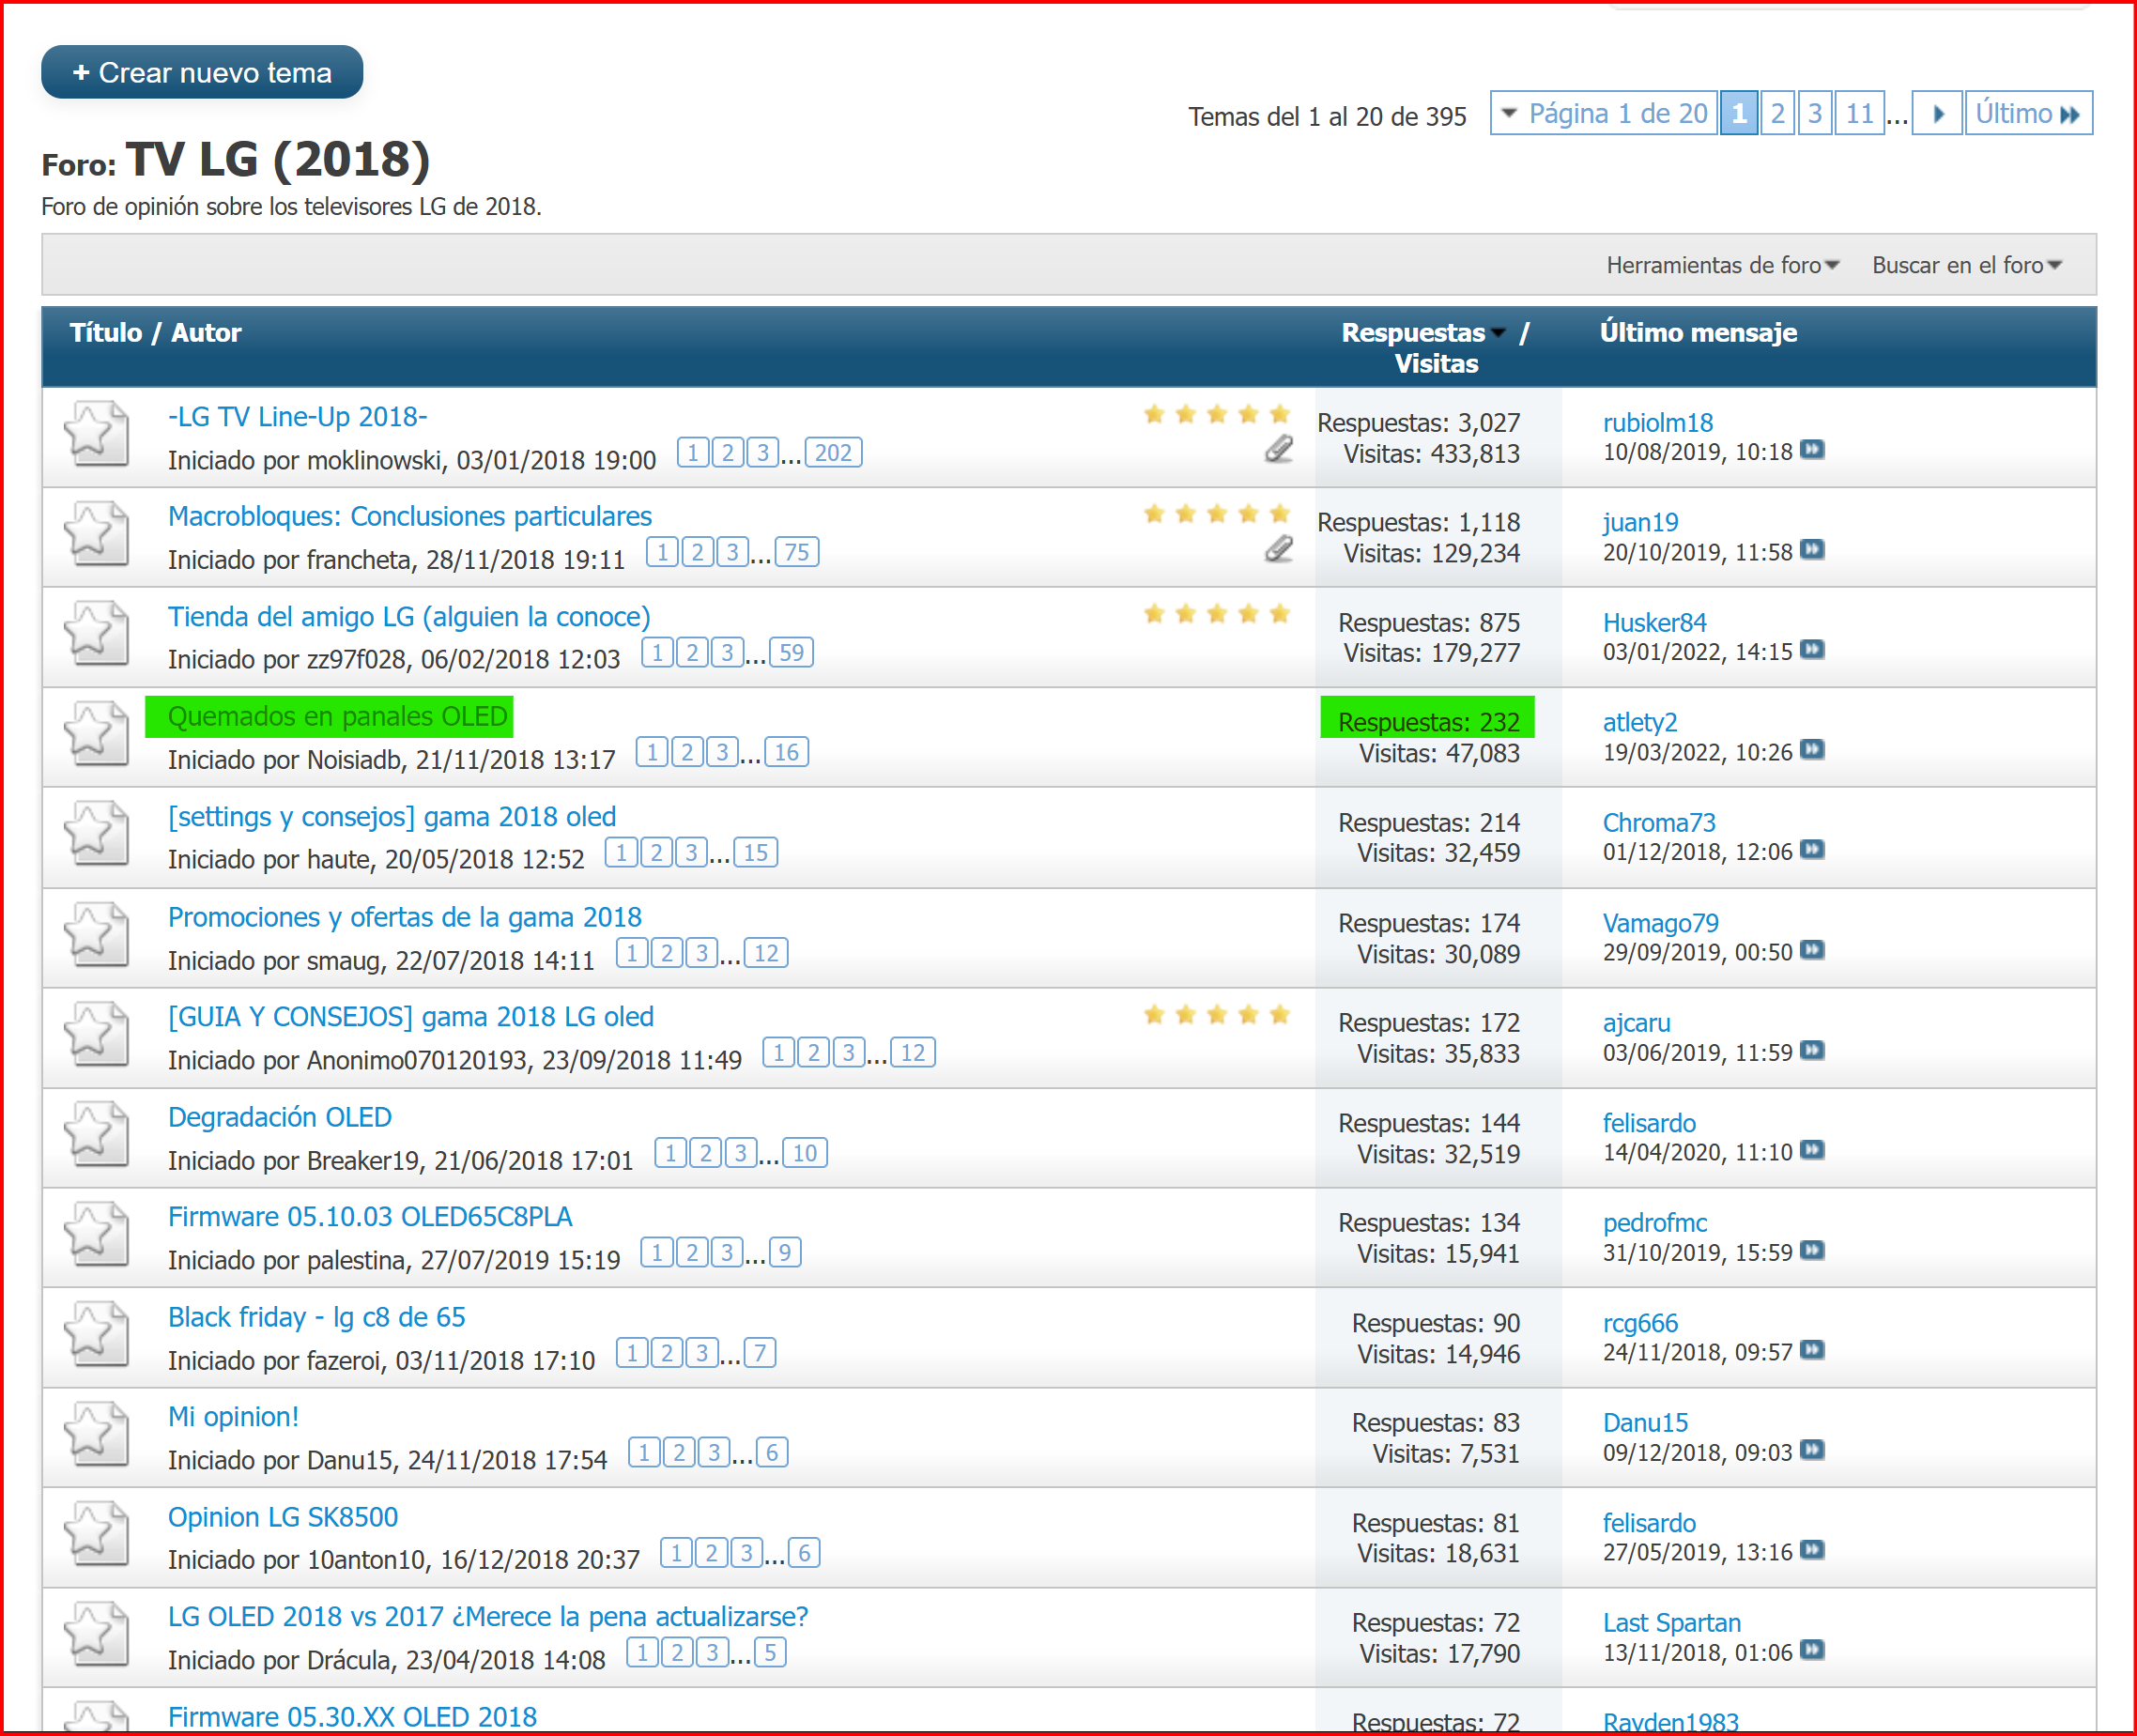Image resolution: width=2137 pixels, height=1736 pixels.
Task: Click thread status icon for Macrobloques thread
Action: pyautogui.click(x=97, y=534)
